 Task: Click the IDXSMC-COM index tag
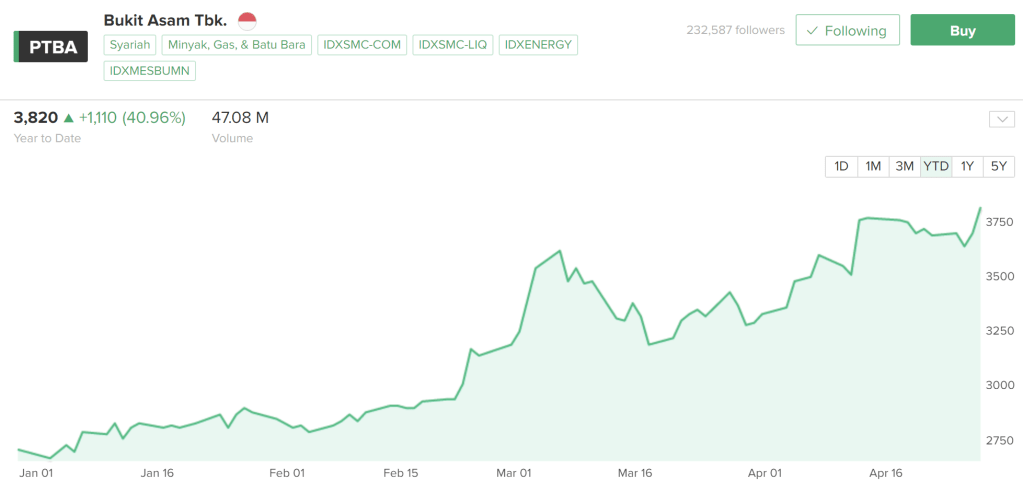pos(361,45)
